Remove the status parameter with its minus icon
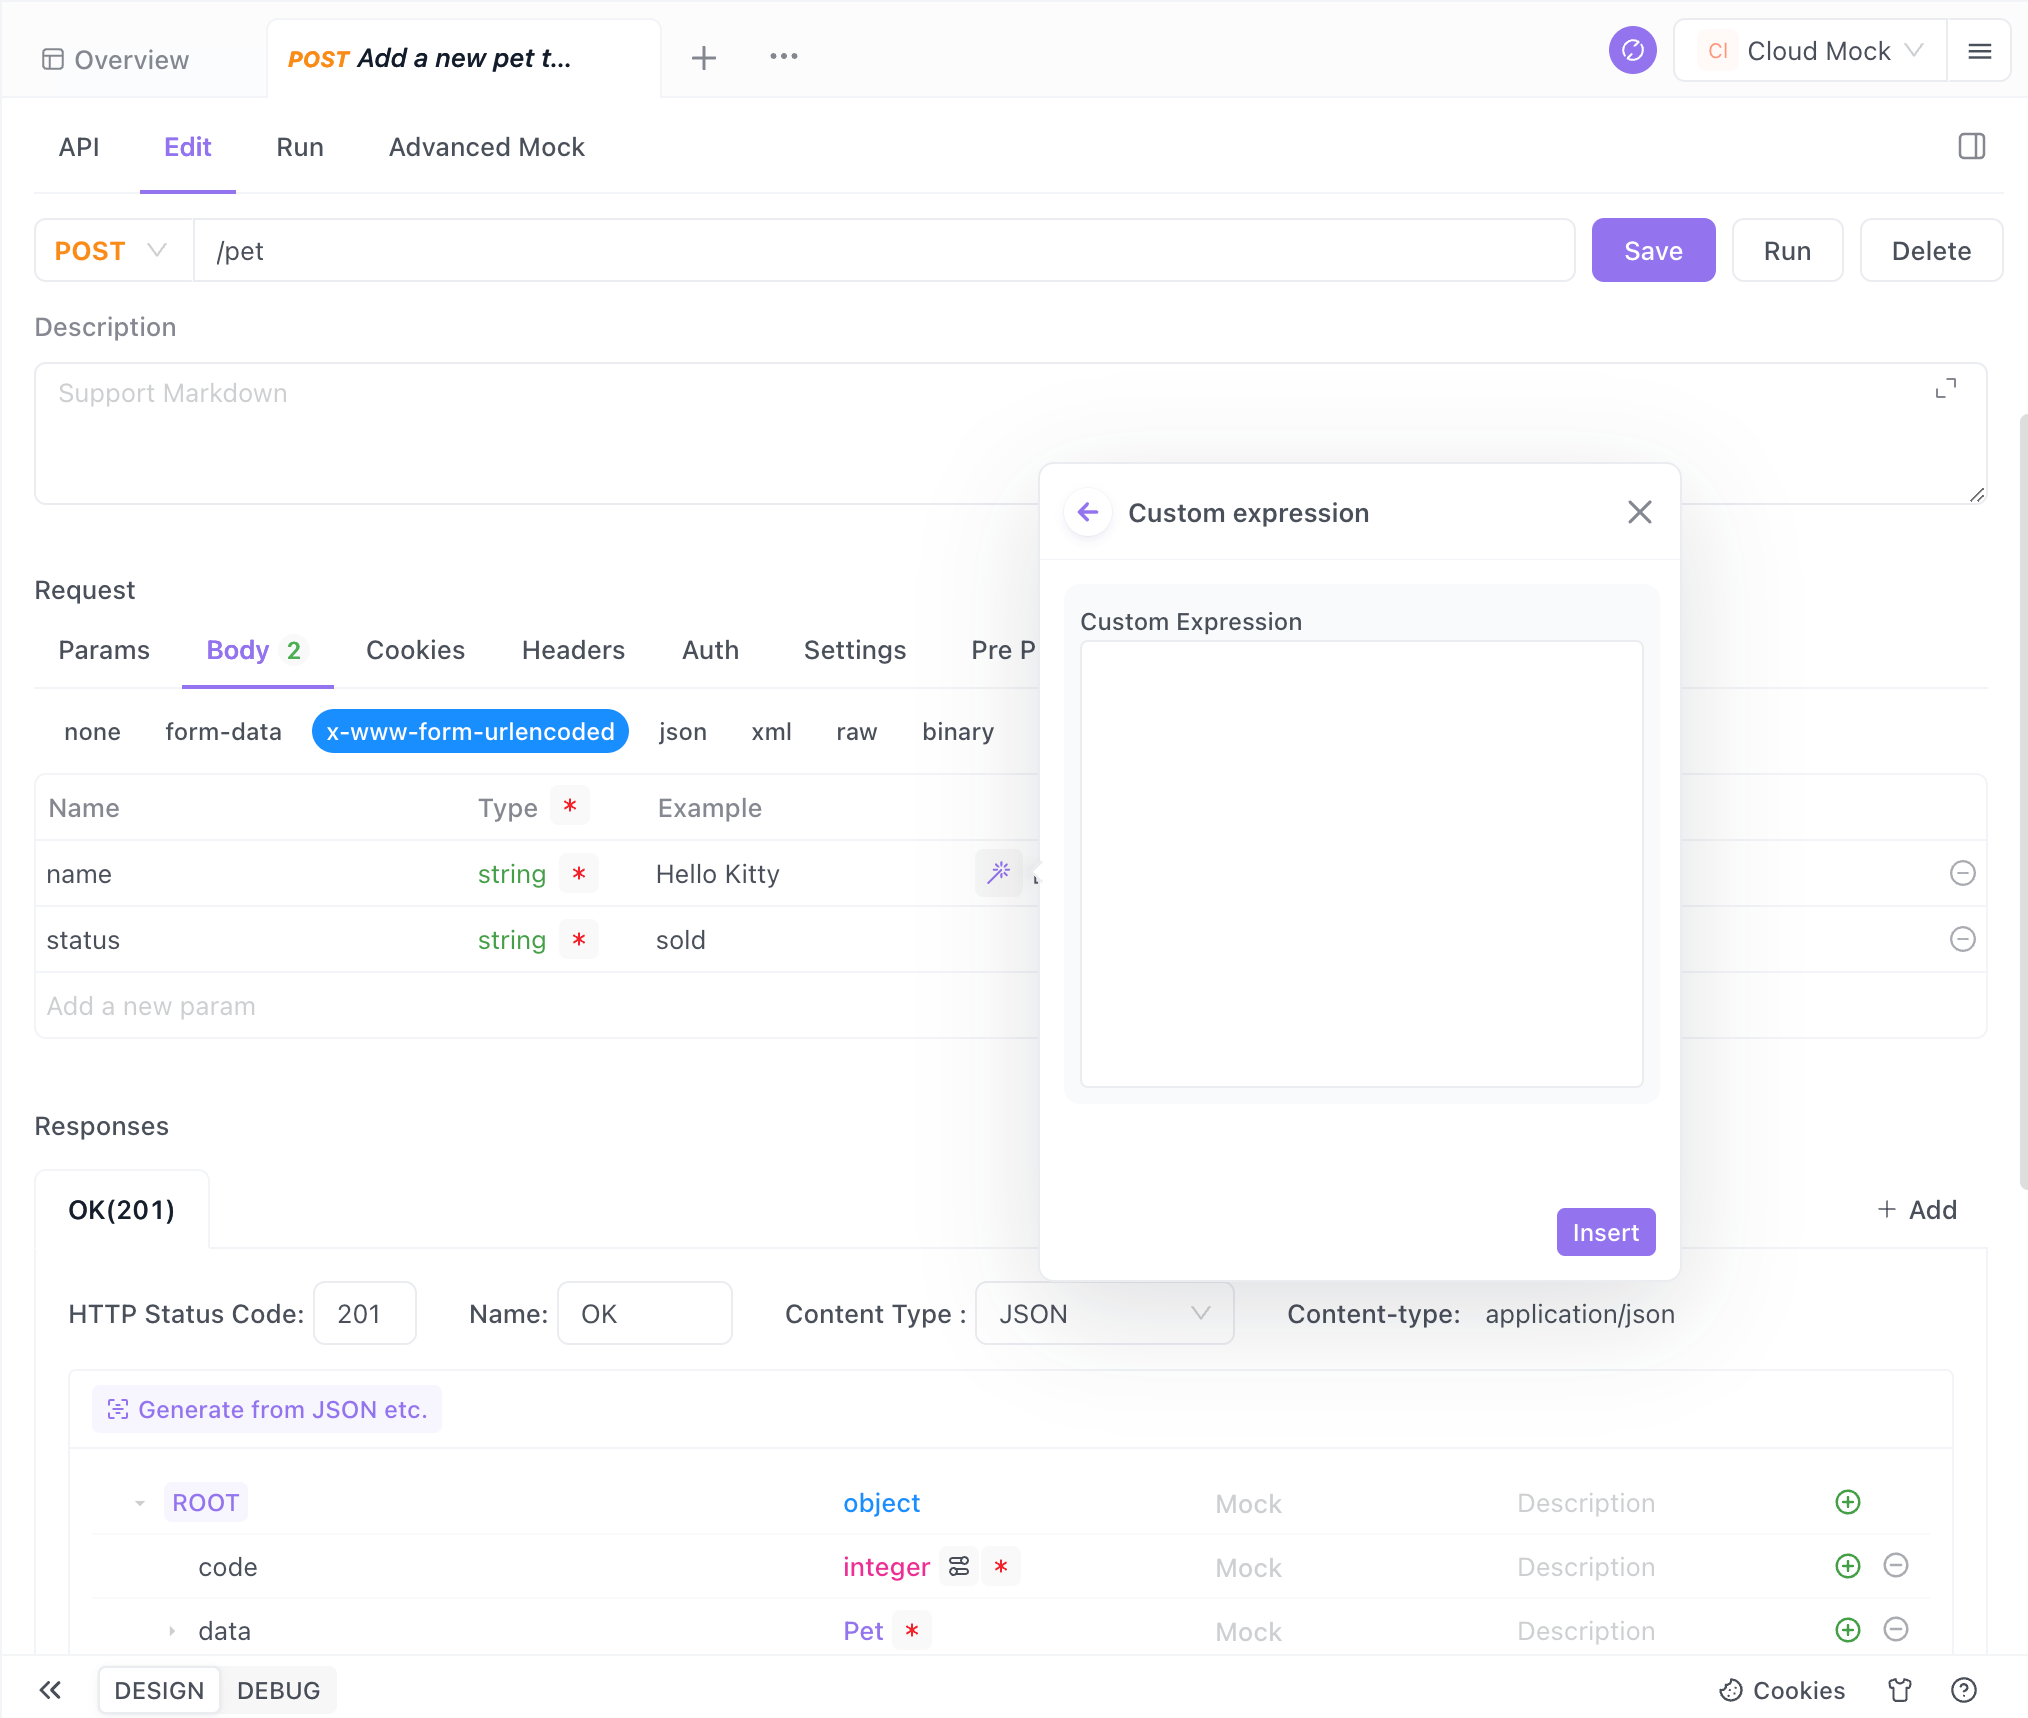The image size is (2028, 1718). tap(1962, 939)
